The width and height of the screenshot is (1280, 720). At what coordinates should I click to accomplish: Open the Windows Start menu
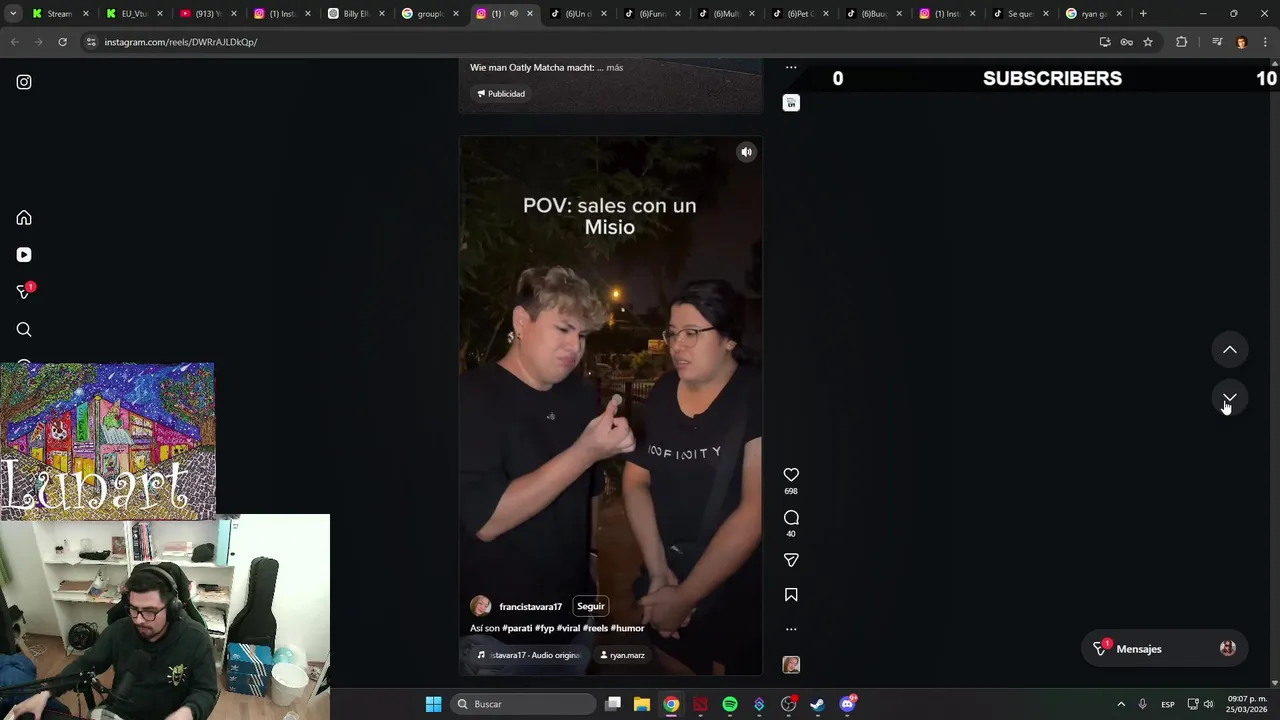[434, 704]
